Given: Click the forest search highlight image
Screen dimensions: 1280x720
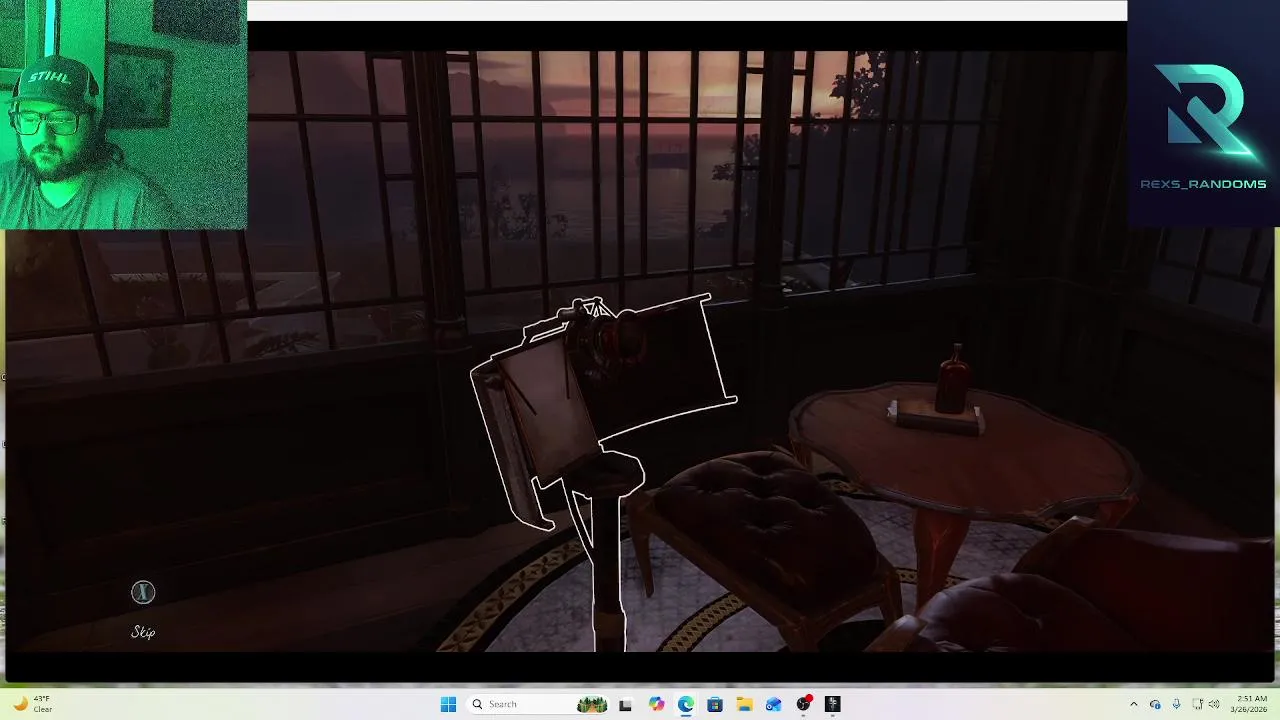Looking at the screenshot, I should pyautogui.click(x=592, y=704).
